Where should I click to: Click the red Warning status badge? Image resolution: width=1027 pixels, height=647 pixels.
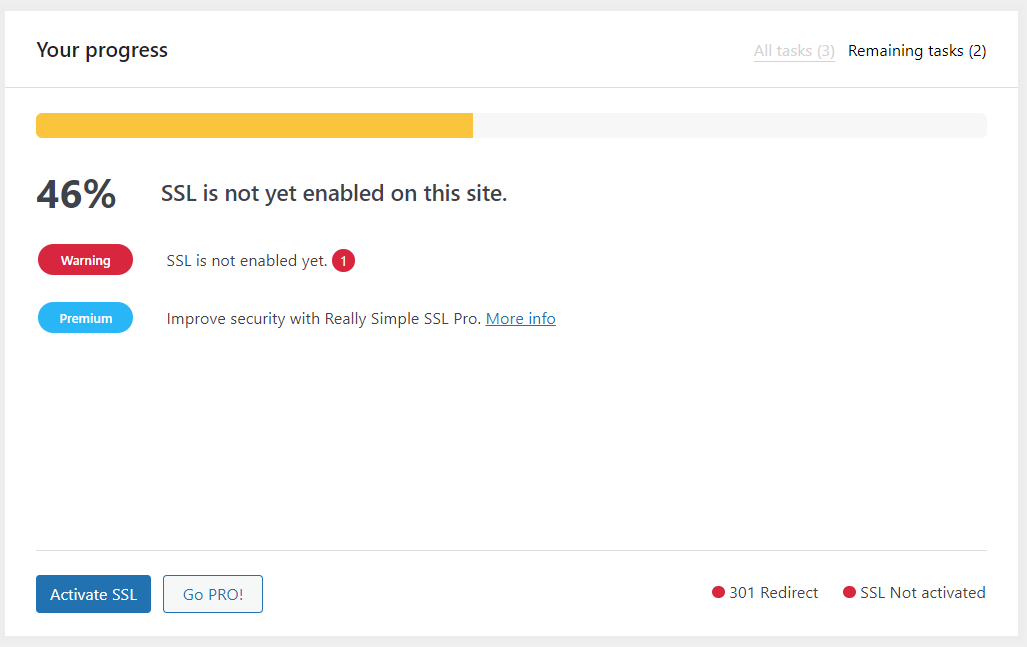point(85,259)
